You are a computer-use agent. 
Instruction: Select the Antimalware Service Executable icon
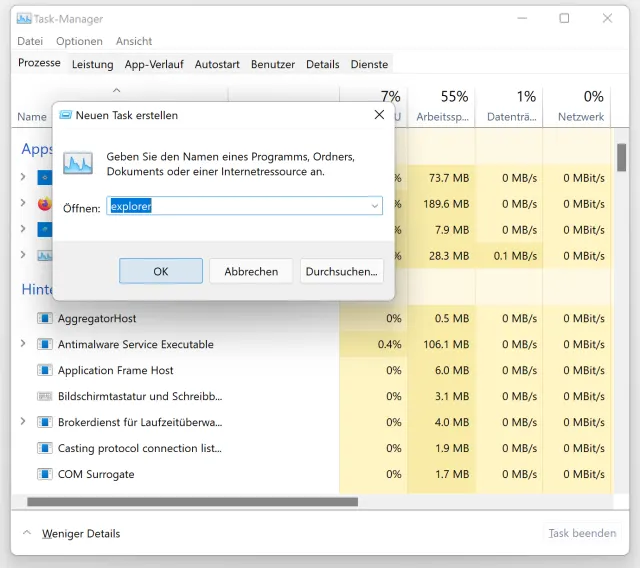pos(44,344)
